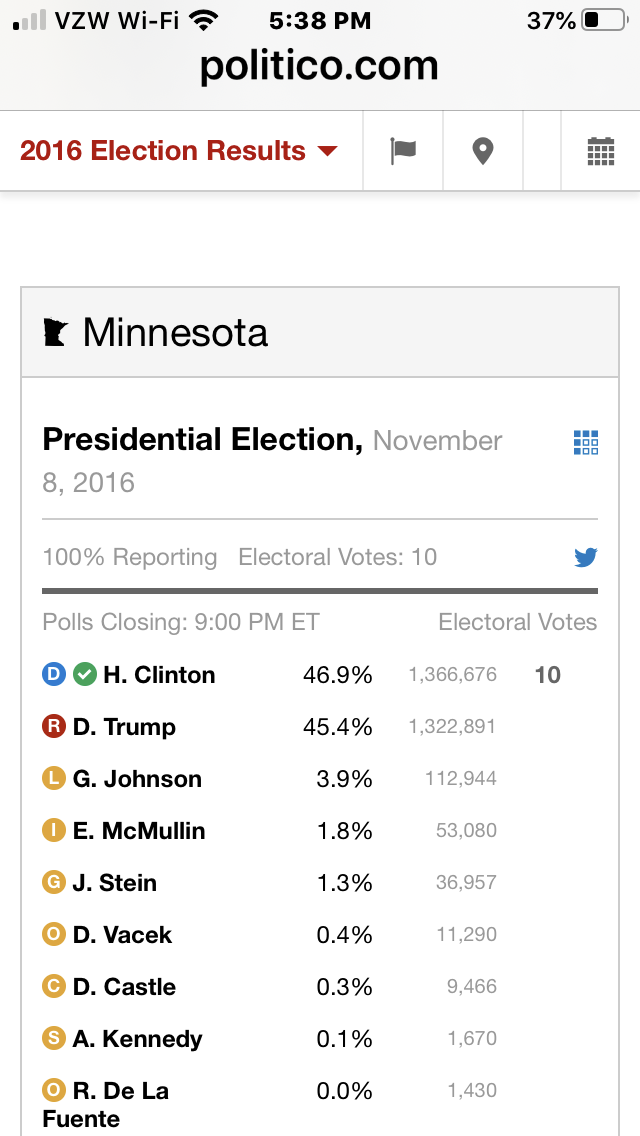Open the calendar icon in the navigation bar
The width and height of the screenshot is (640, 1136).
point(600,152)
